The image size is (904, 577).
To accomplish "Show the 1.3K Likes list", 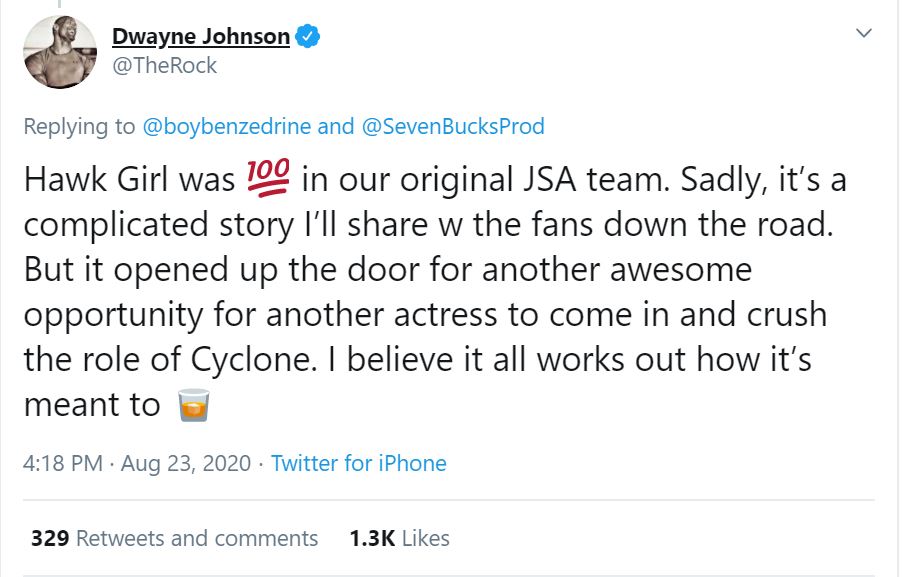I will coord(399,538).
